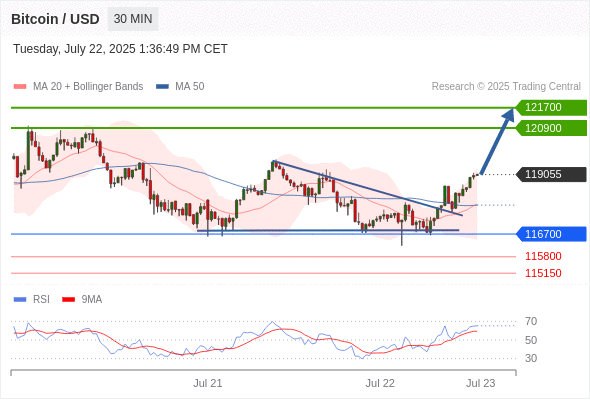The image size is (590, 400).
Task: Click the MA 20 + Bollinger Bands legend swatch
Action: click(x=20, y=87)
